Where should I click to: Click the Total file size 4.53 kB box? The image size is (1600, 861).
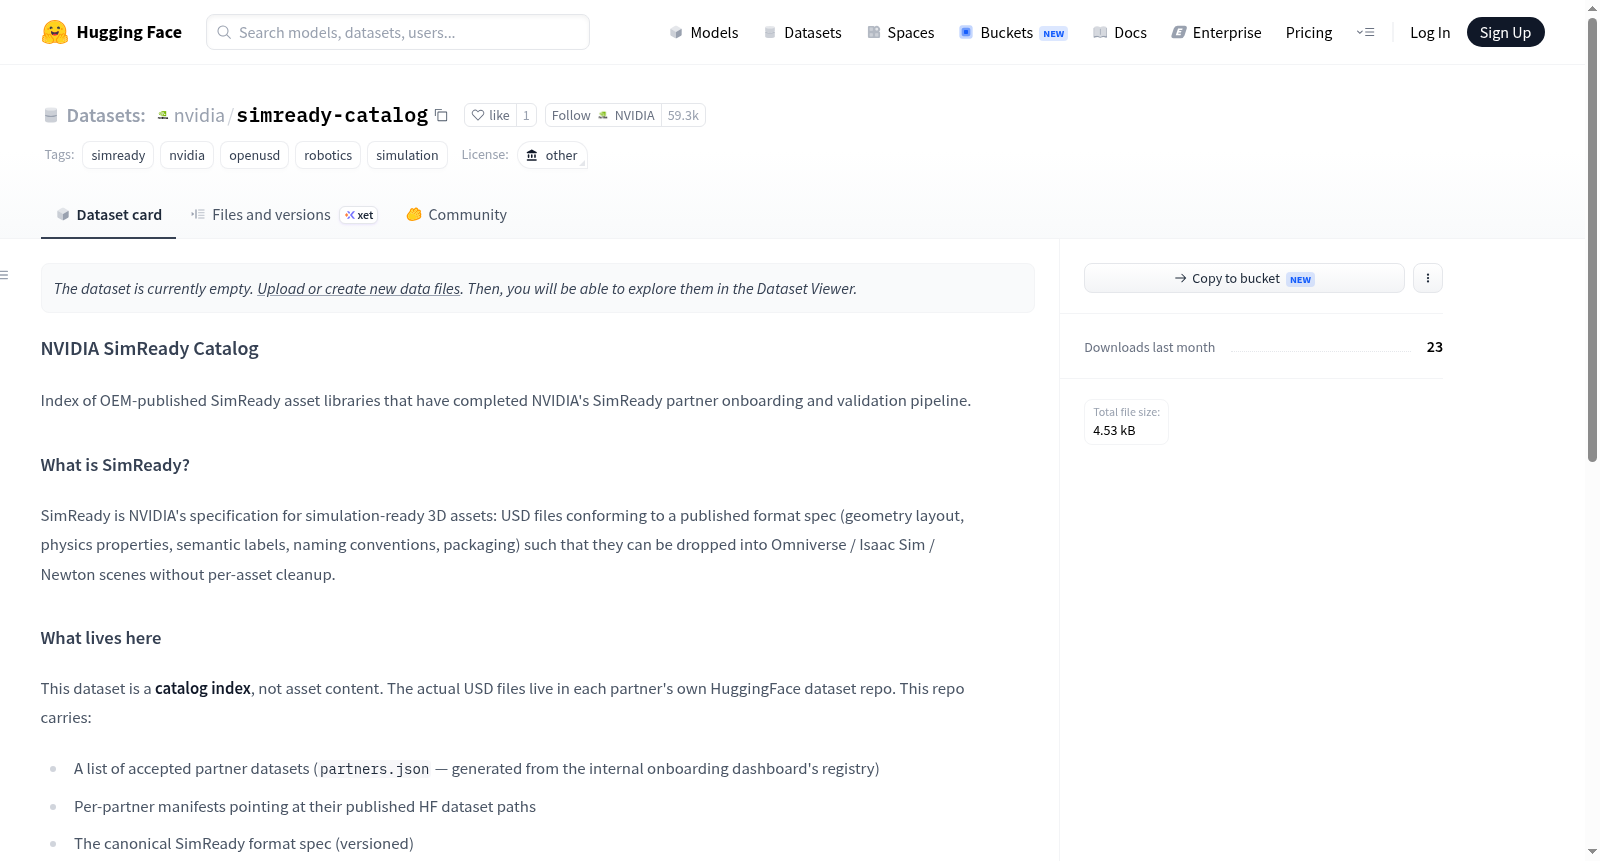pos(1126,422)
